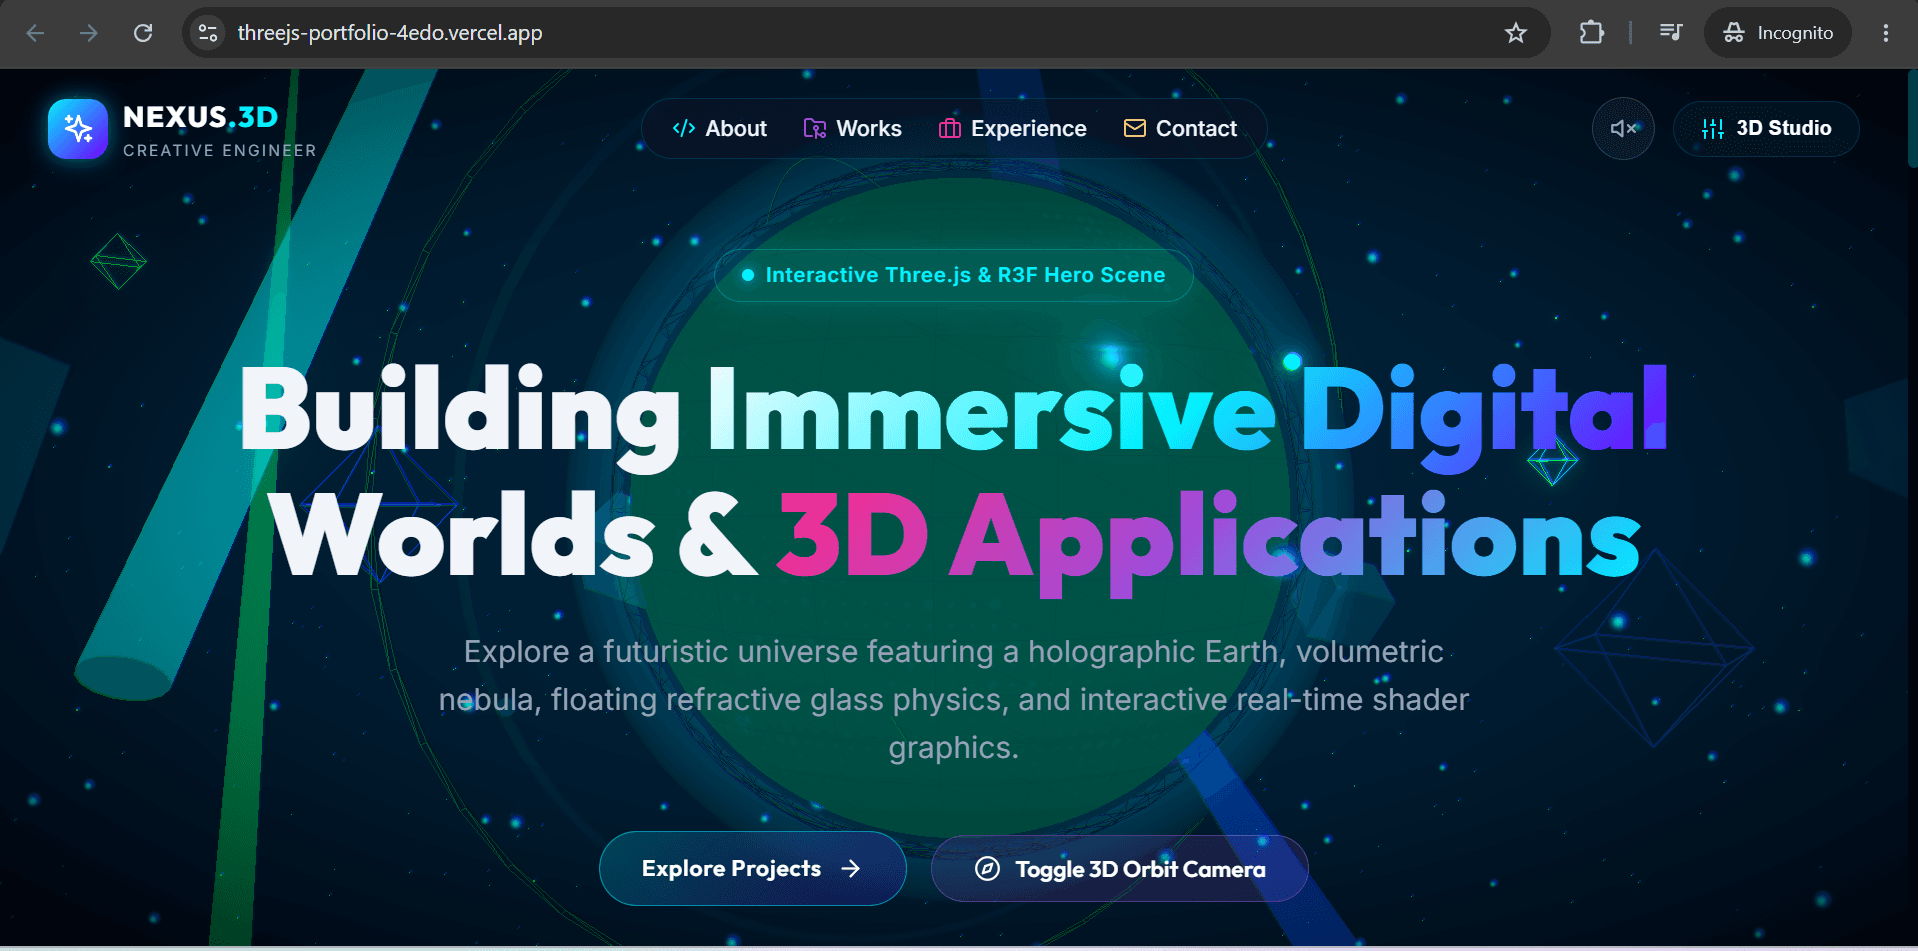Click the page vertical scrollbar
The height and width of the screenshot is (951, 1918).
tap(1912, 118)
